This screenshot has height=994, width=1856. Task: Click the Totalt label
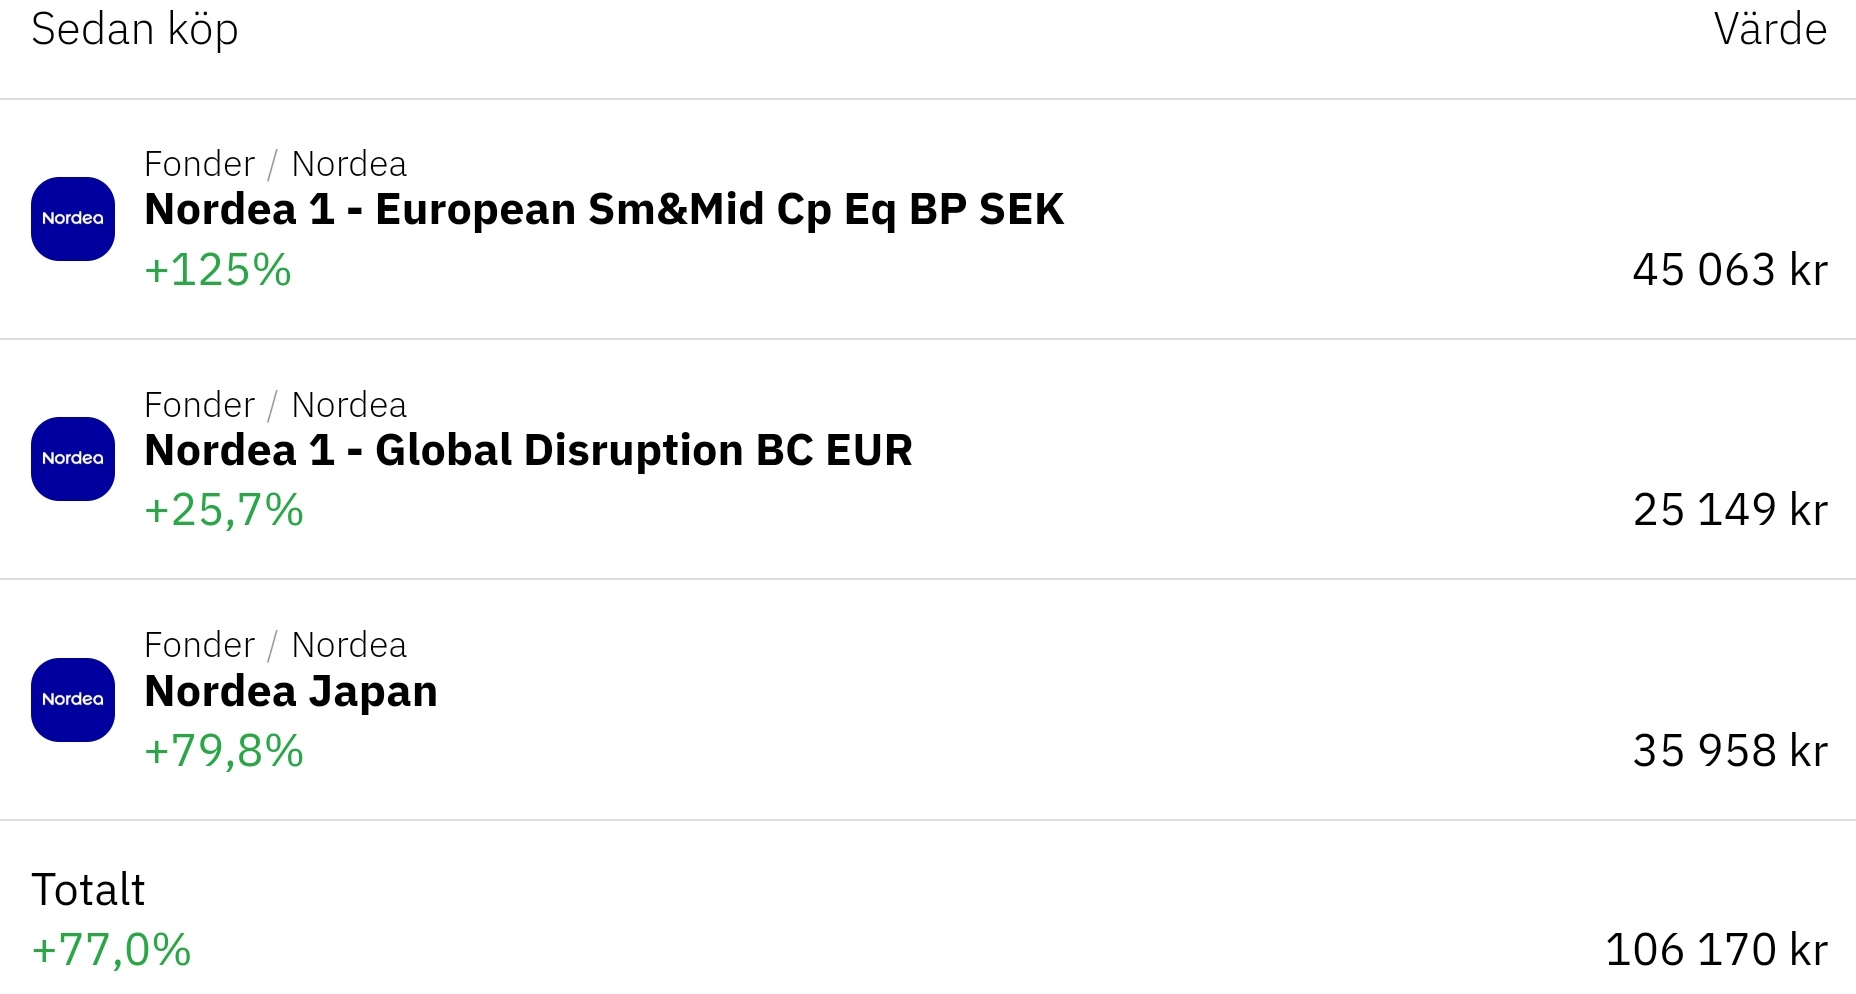click(88, 890)
